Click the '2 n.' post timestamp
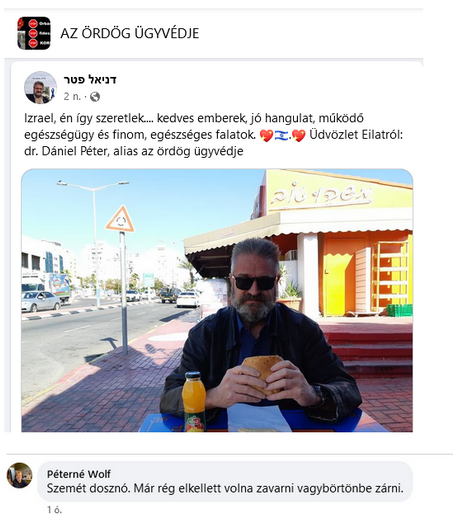 [x=72, y=97]
